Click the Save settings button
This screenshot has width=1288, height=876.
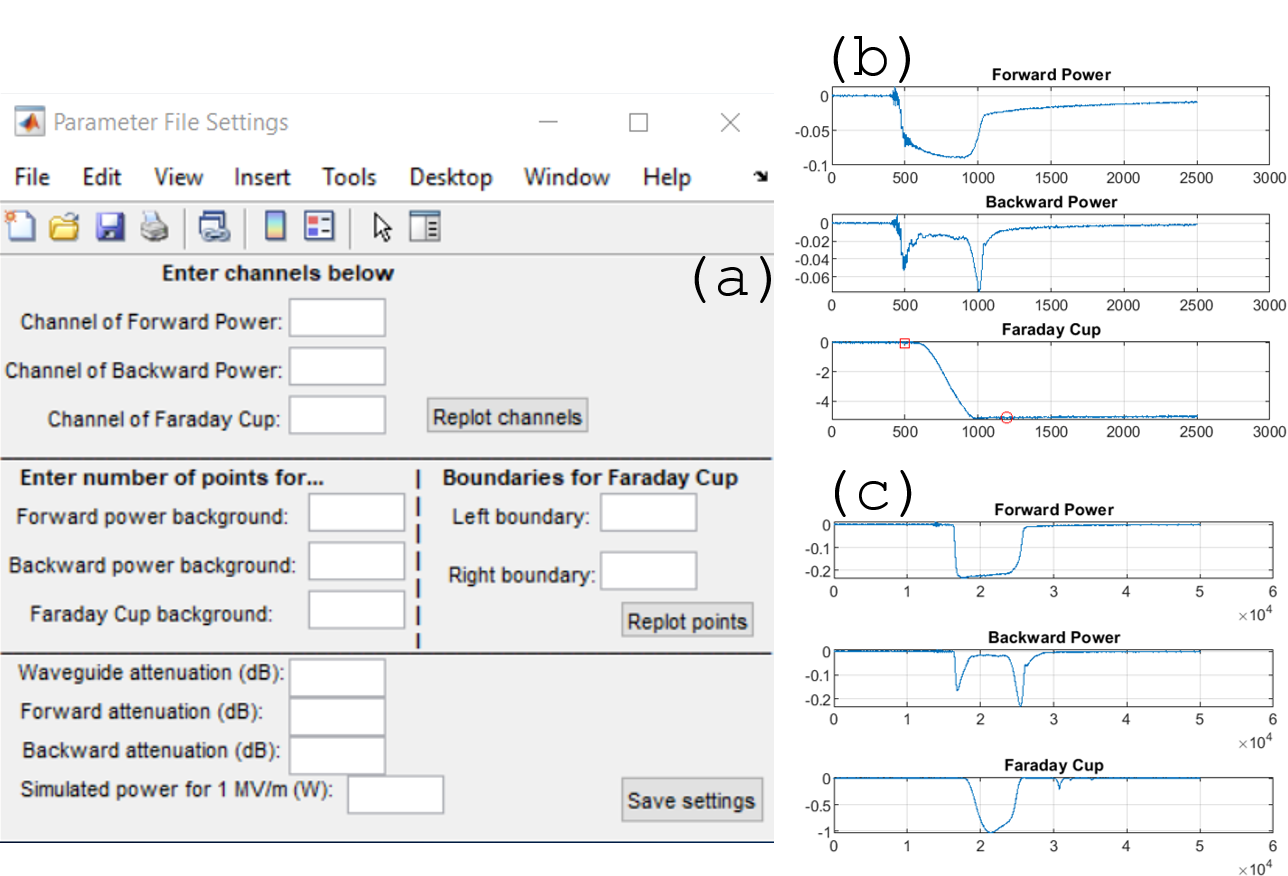click(691, 801)
